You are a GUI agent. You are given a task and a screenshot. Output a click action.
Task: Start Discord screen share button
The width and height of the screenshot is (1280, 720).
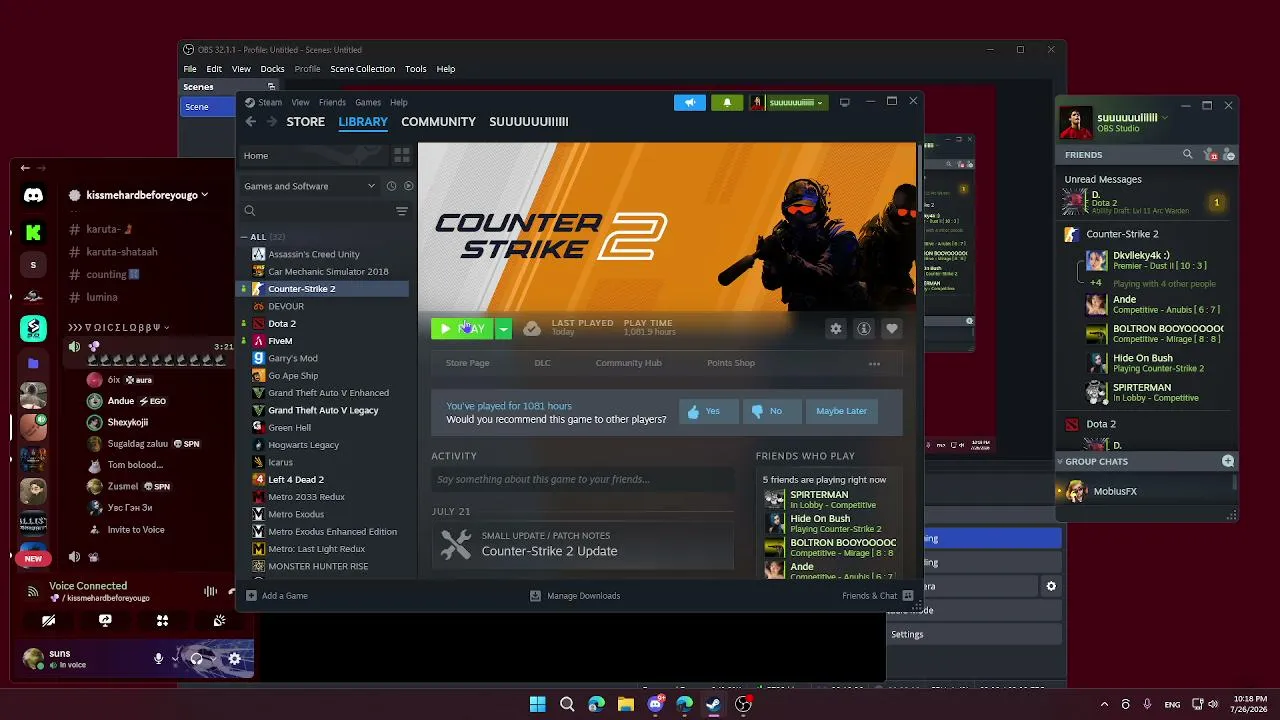pyautogui.click(x=105, y=621)
